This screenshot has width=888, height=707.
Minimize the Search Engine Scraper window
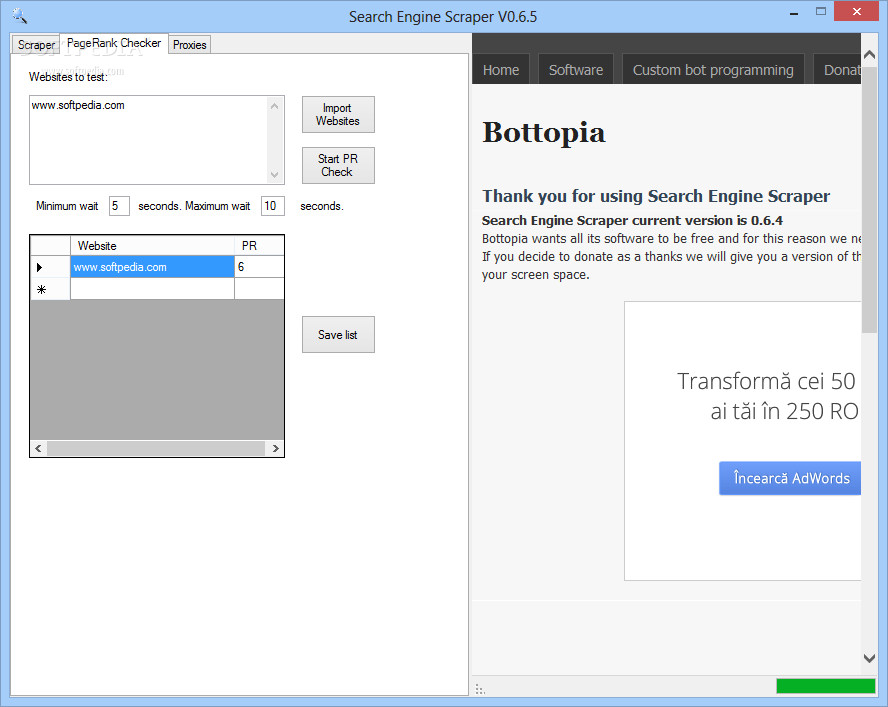point(794,12)
